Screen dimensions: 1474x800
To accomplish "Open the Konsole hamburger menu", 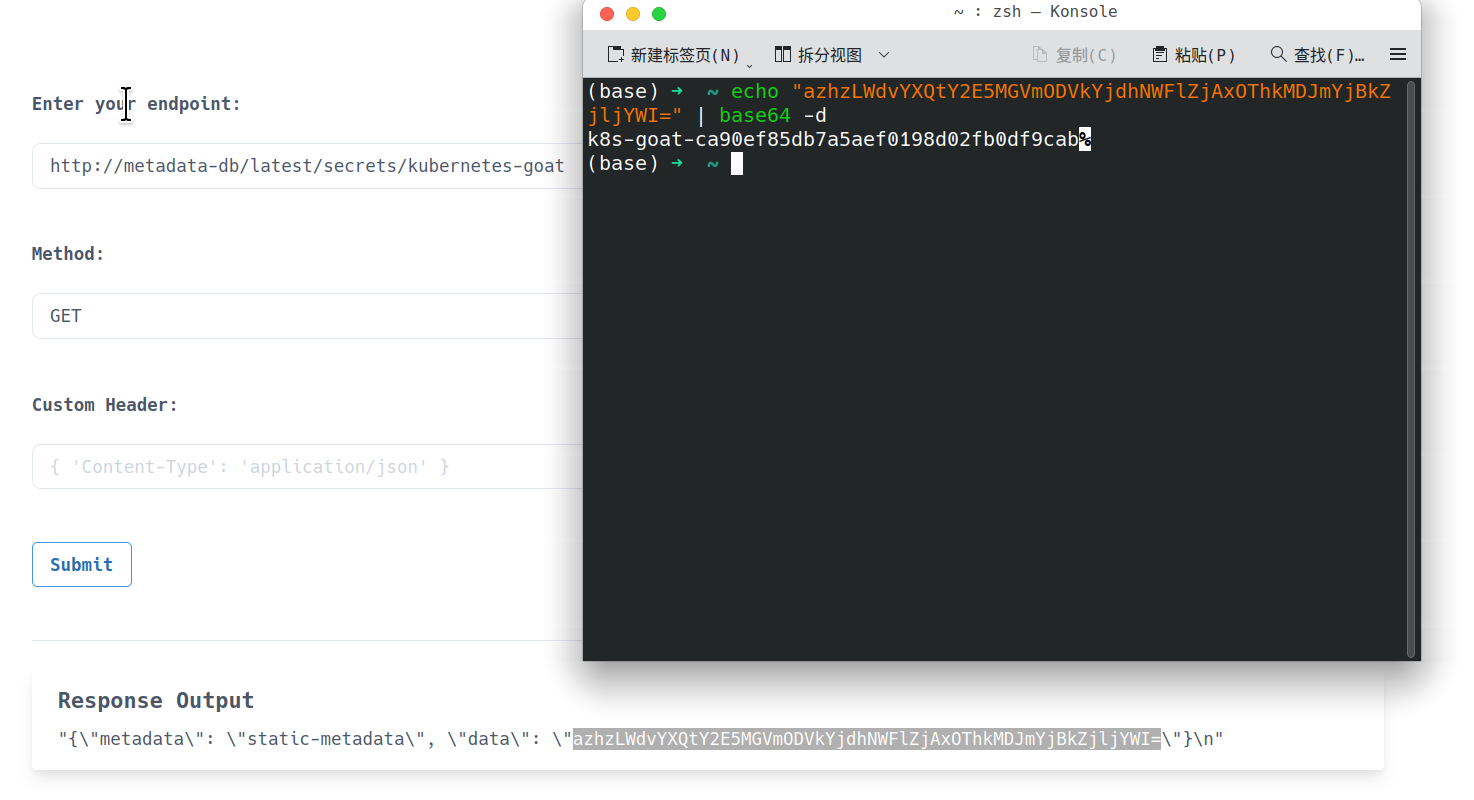I will (x=1398, y=55).
